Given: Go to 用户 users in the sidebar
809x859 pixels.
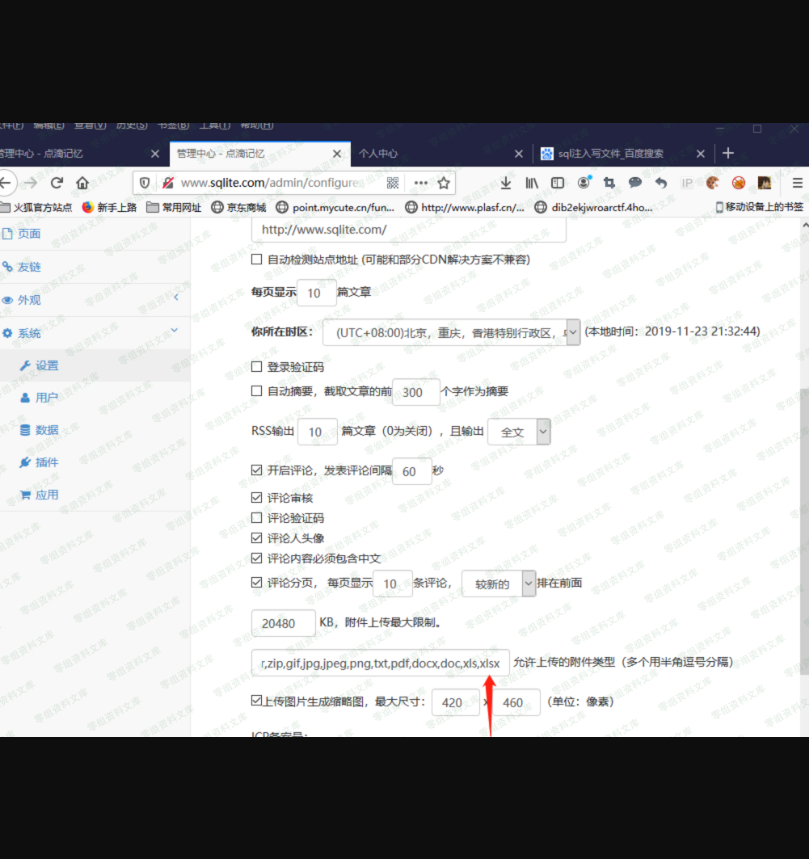Looking at the screenshot, I should 46,397.
